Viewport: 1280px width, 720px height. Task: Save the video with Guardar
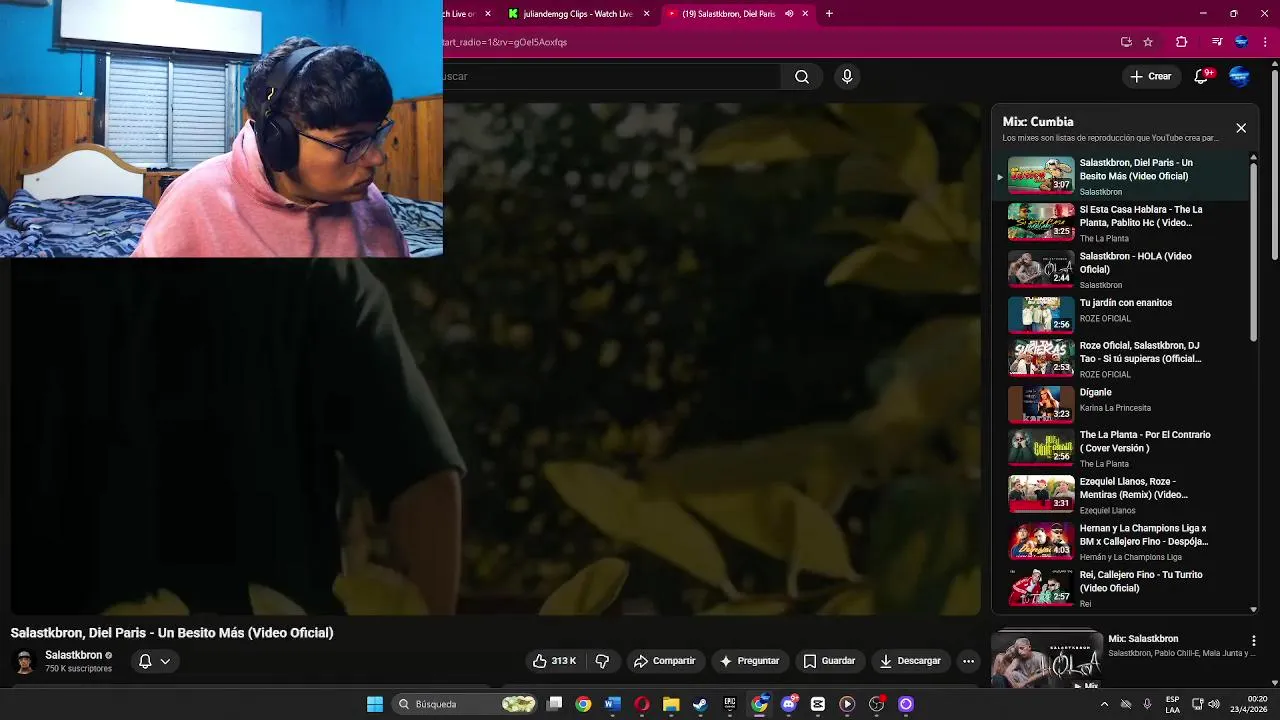point(829,661)
